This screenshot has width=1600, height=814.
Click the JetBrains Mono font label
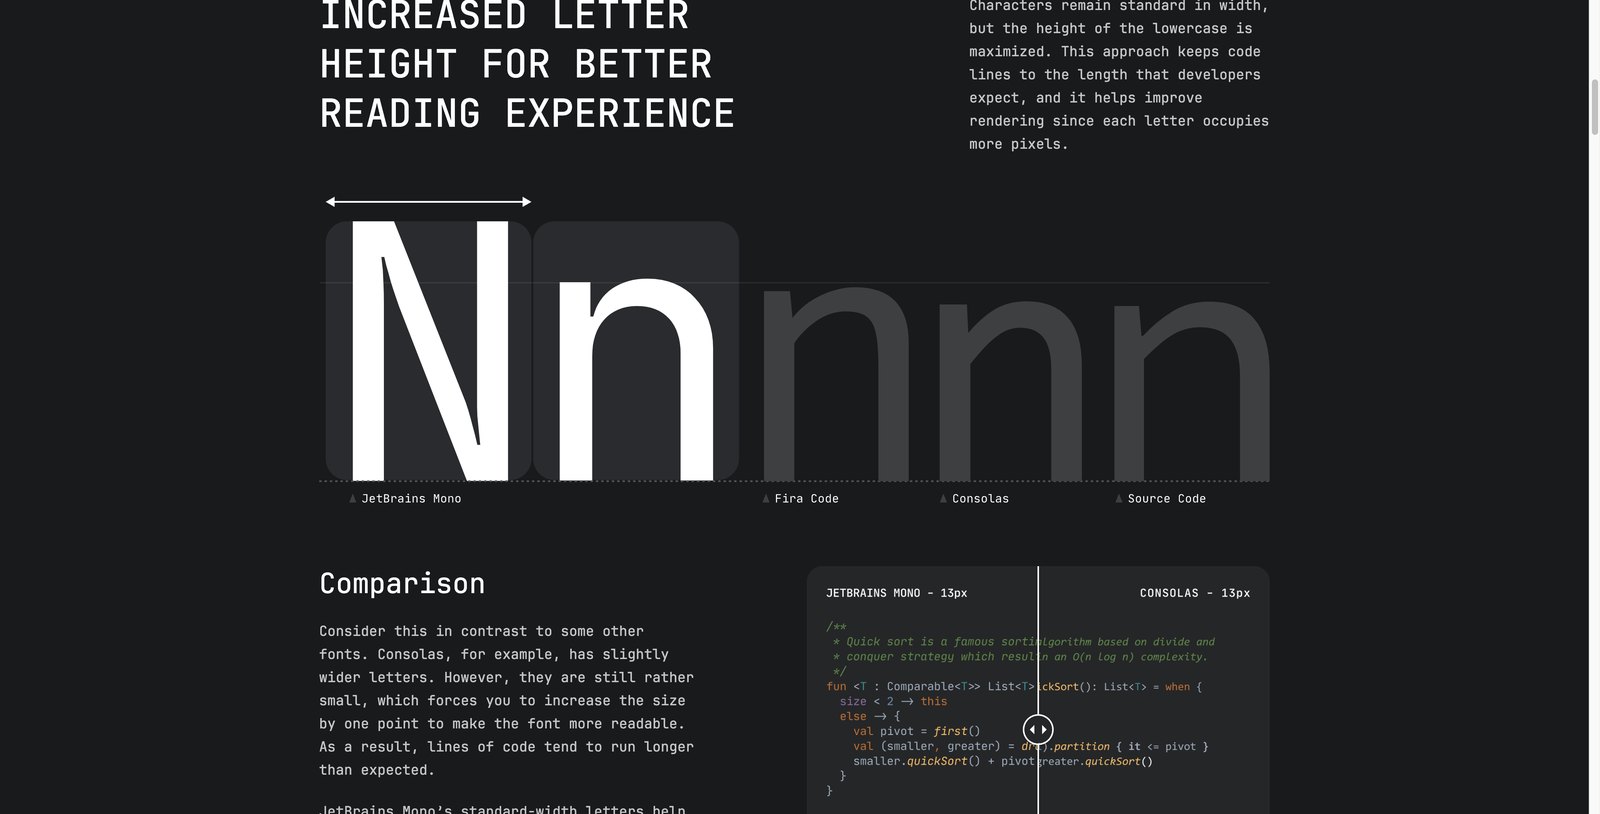point(411,498)
